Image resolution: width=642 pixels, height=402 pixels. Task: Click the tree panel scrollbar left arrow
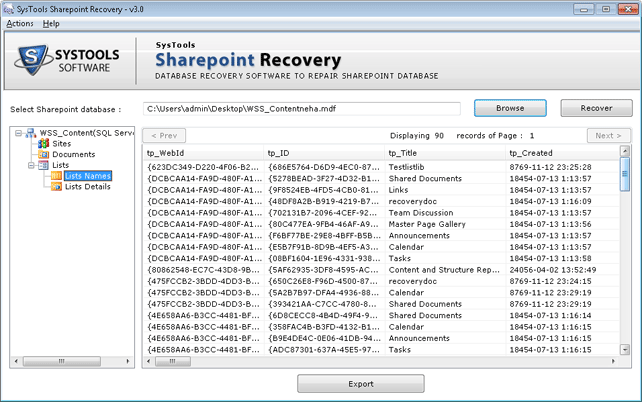[16, 361]
